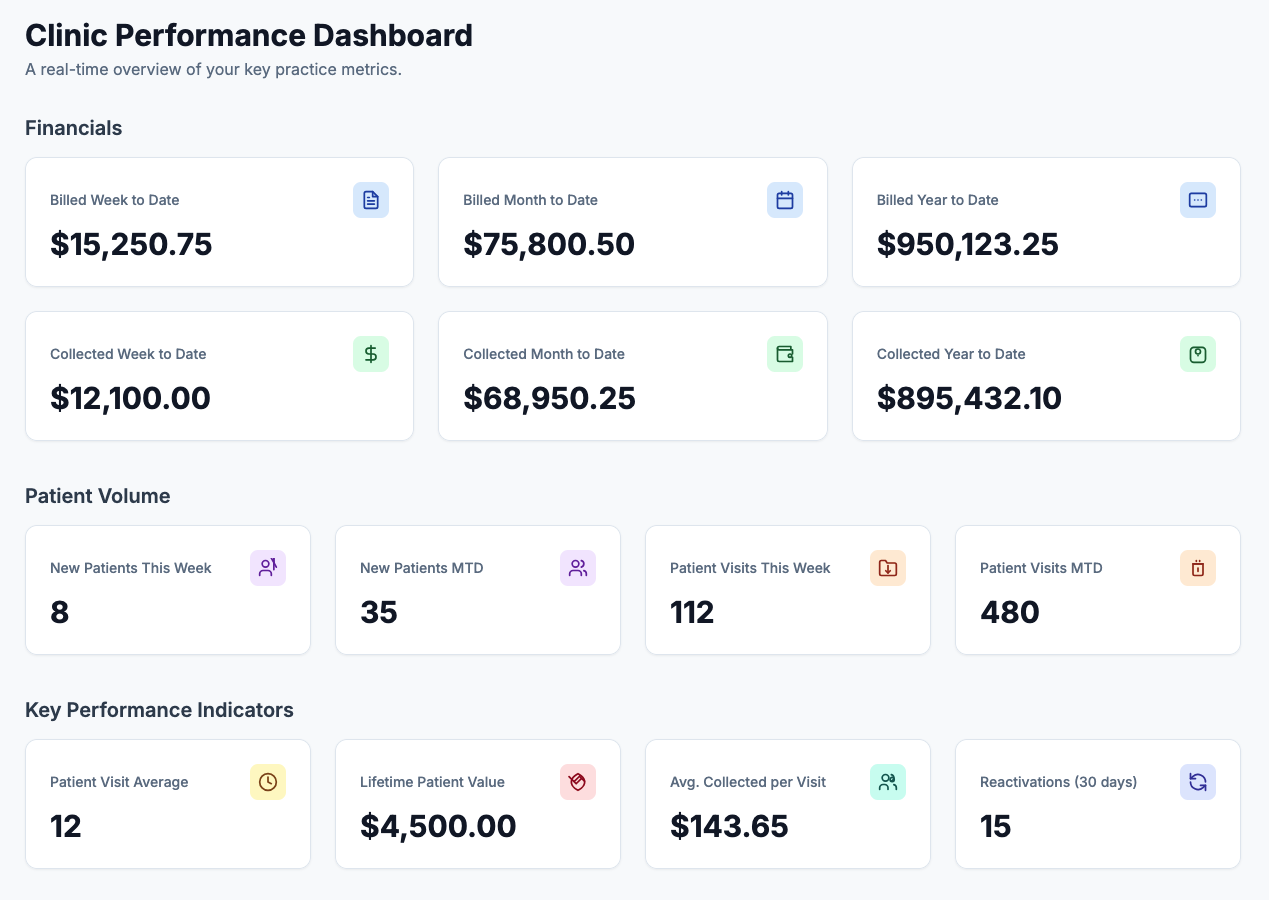
Task: Click the red icon on Lifetime Patient Value
Action: click(x=578, y=782)
